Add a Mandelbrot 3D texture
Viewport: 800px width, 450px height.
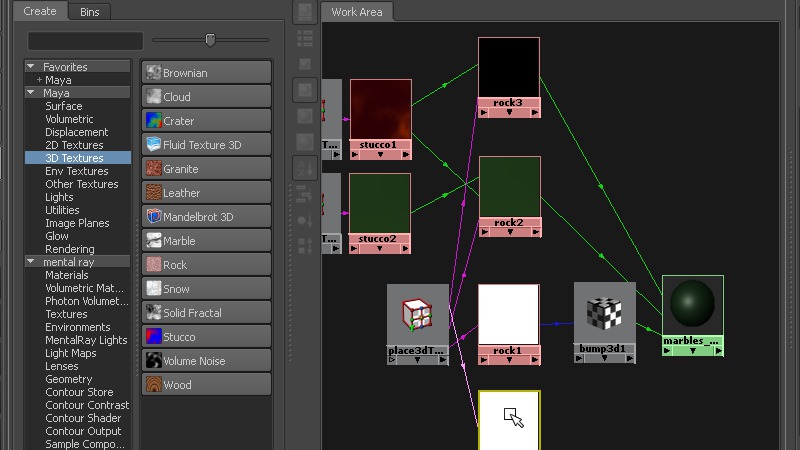[x=206, y=217]
